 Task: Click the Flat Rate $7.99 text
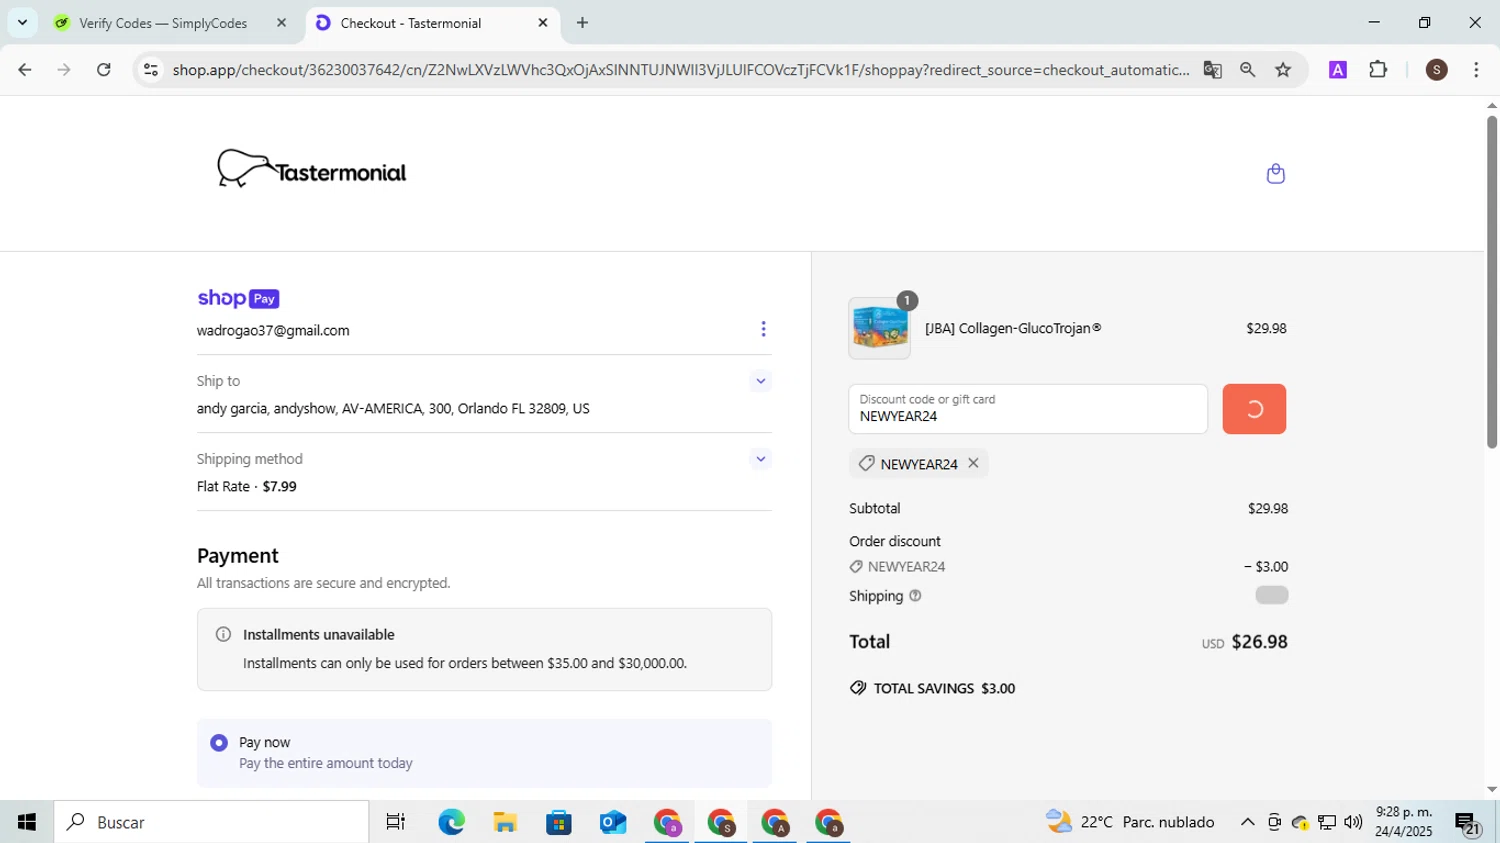click(x=246, y=486)
